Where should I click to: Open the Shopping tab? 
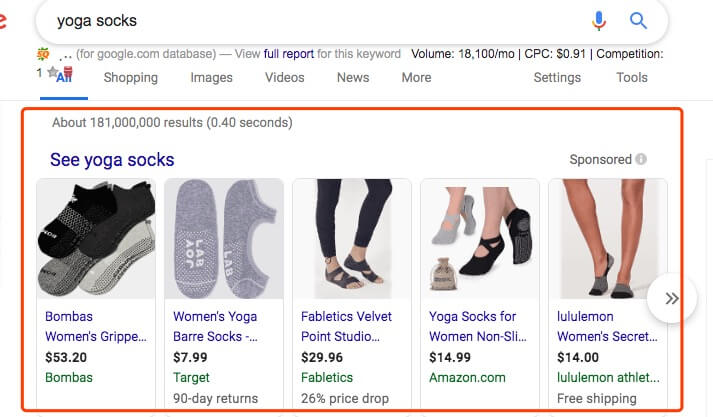point(131,78)
